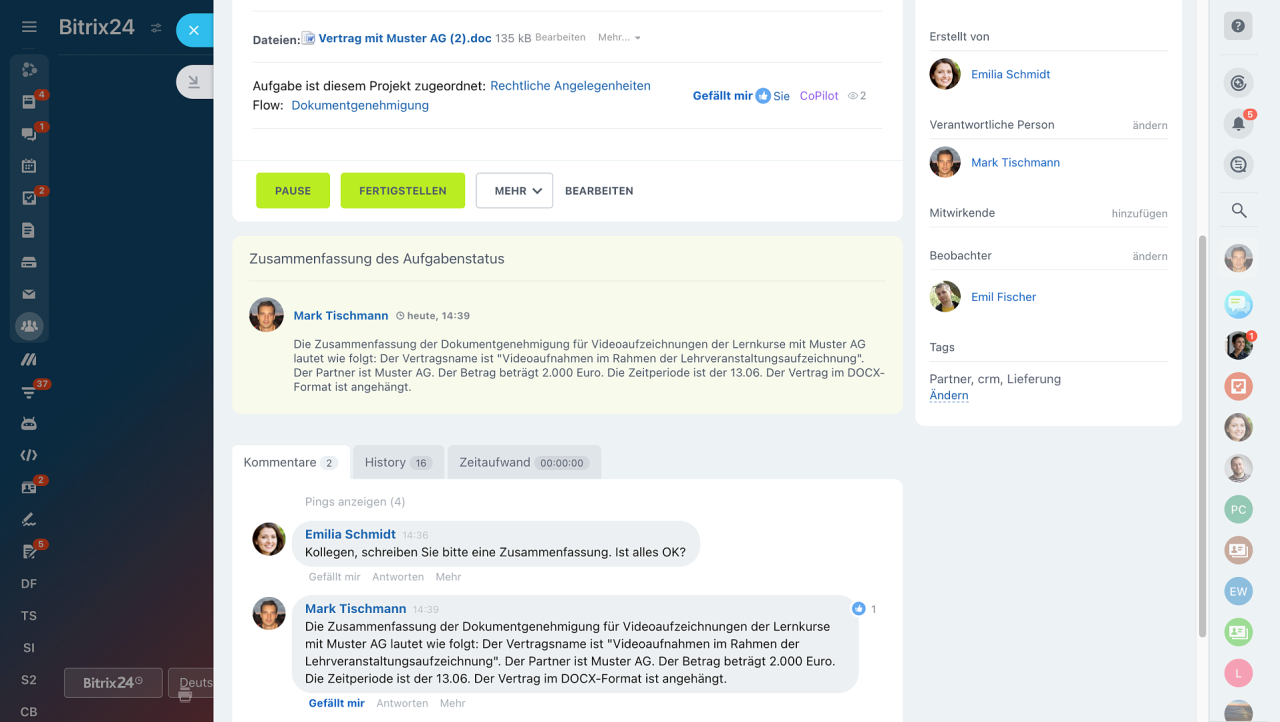The height and width of the screenshot is (722, 1280).
Task: Click the search magnifier in right panel
Action: 1238,210
